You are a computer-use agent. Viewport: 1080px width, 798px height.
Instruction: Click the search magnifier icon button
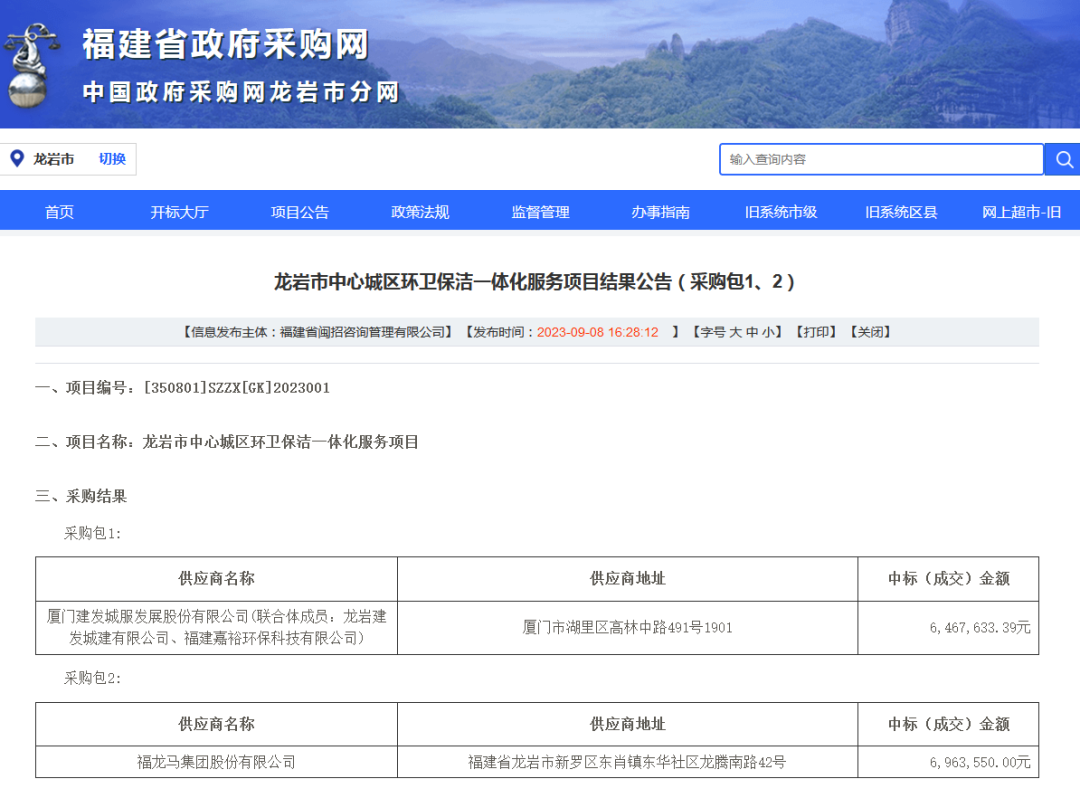1062,160
